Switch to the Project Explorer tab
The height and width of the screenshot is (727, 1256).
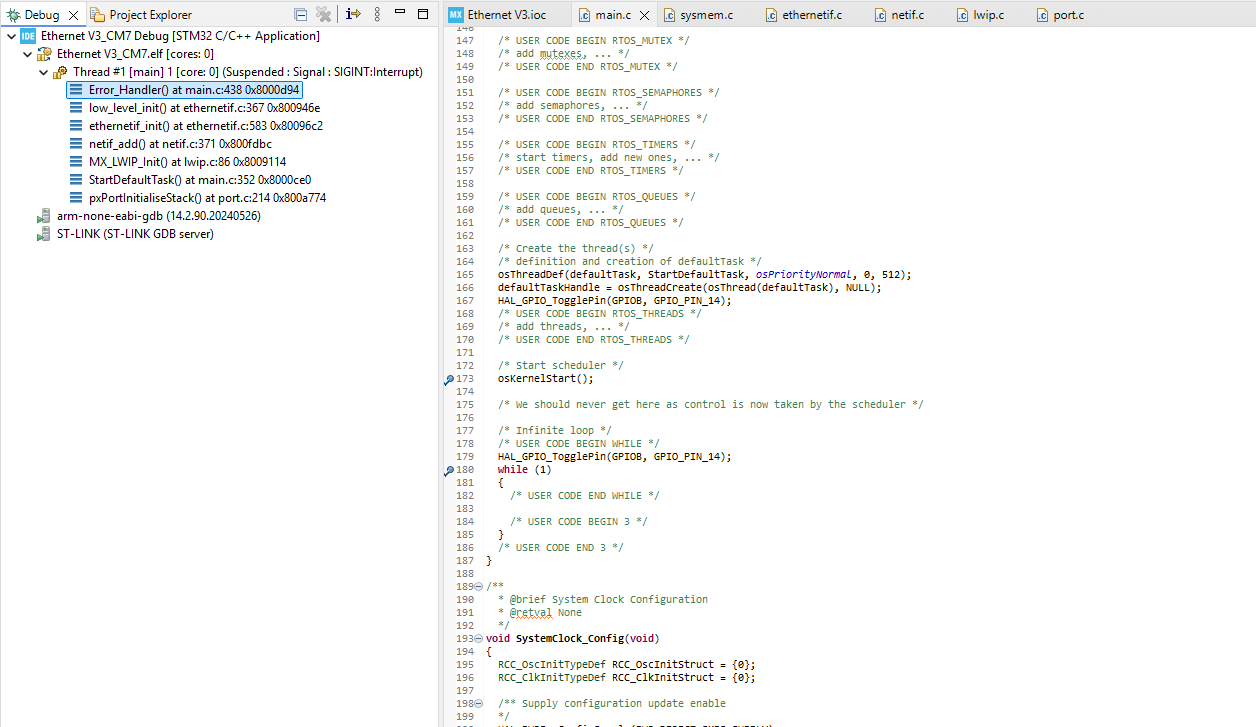point(150,14)
